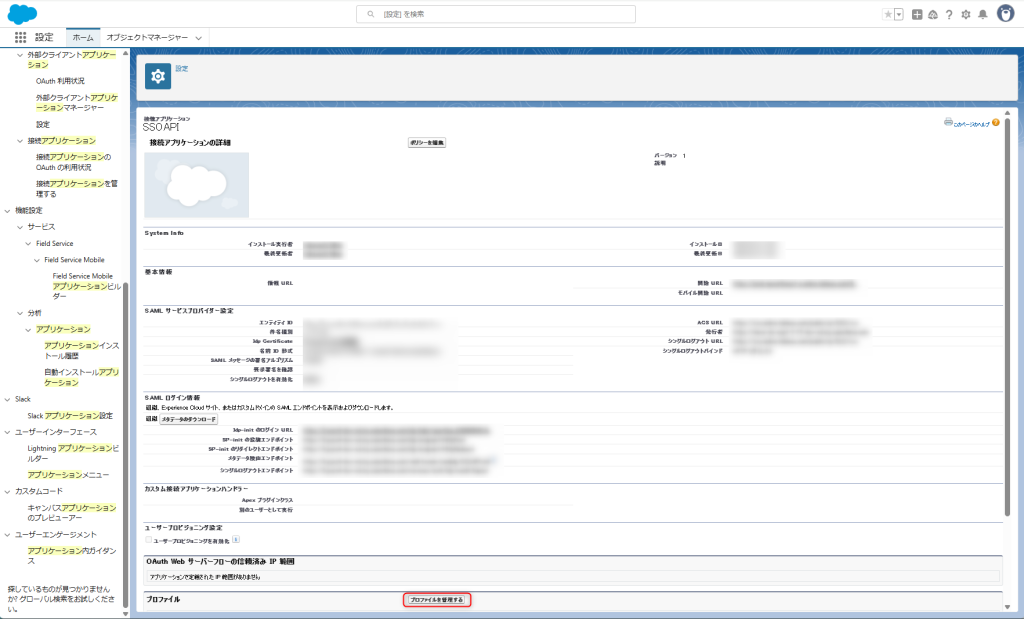Open 自動インストールアプリケーション in sidebar
1024x619 pixels.
click(x=82, y=377)
